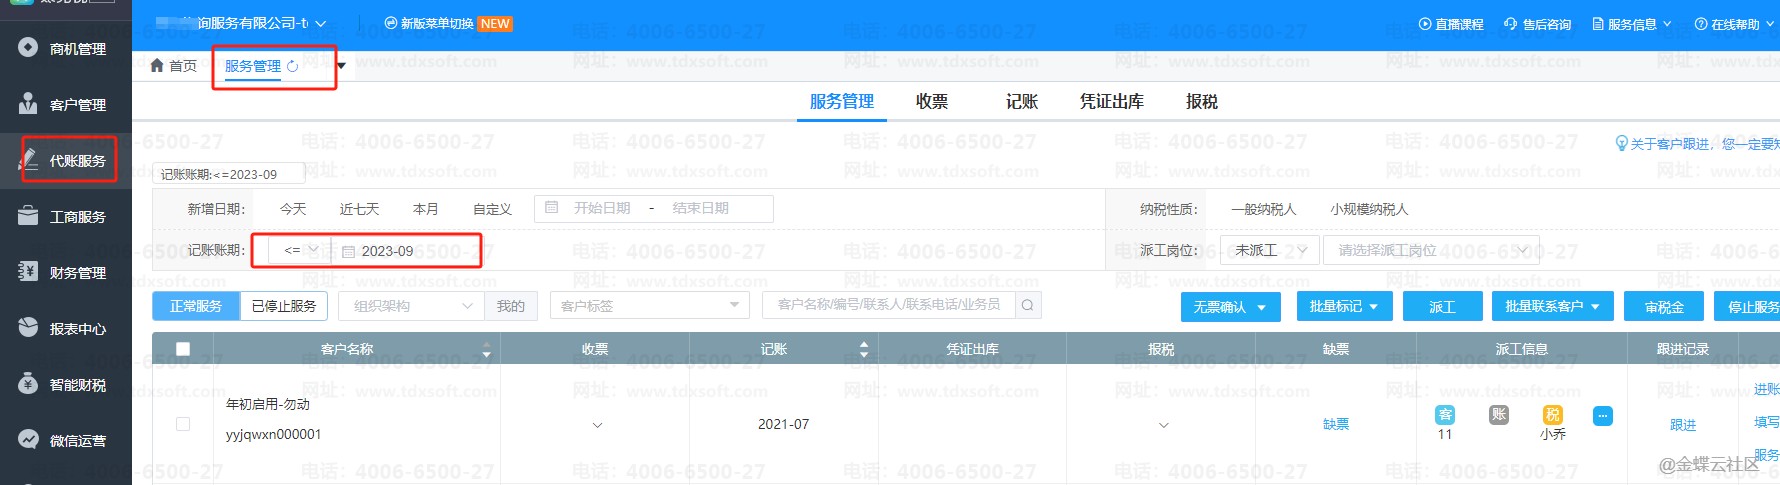Click the orange 税 badge icon
Screen dimensions: 1780x485
tap(1552, 415)
